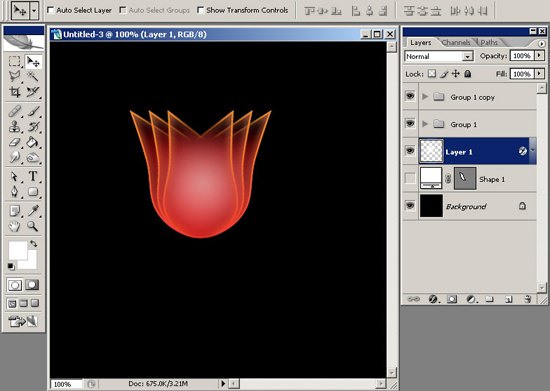
Task: Switch to the Paths tab
Action: pyautogui.click(x=489, y=42)
